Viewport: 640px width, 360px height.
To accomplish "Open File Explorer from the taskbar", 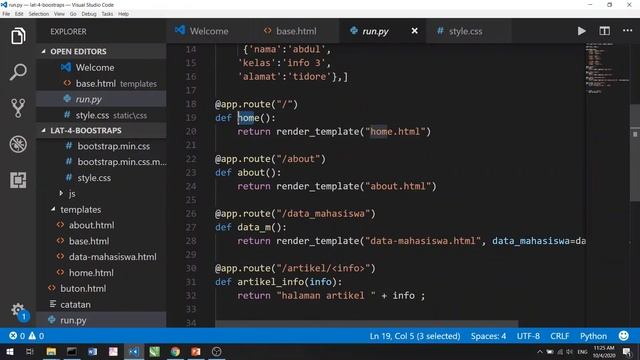I will point(51,351).
